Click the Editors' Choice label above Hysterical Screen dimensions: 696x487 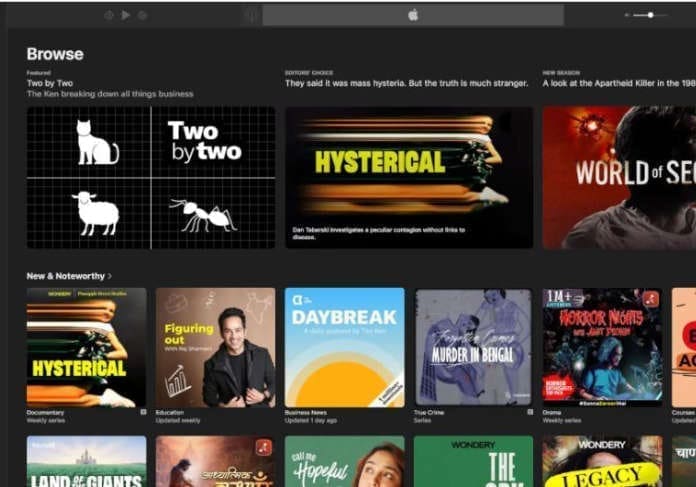point(309,73)
